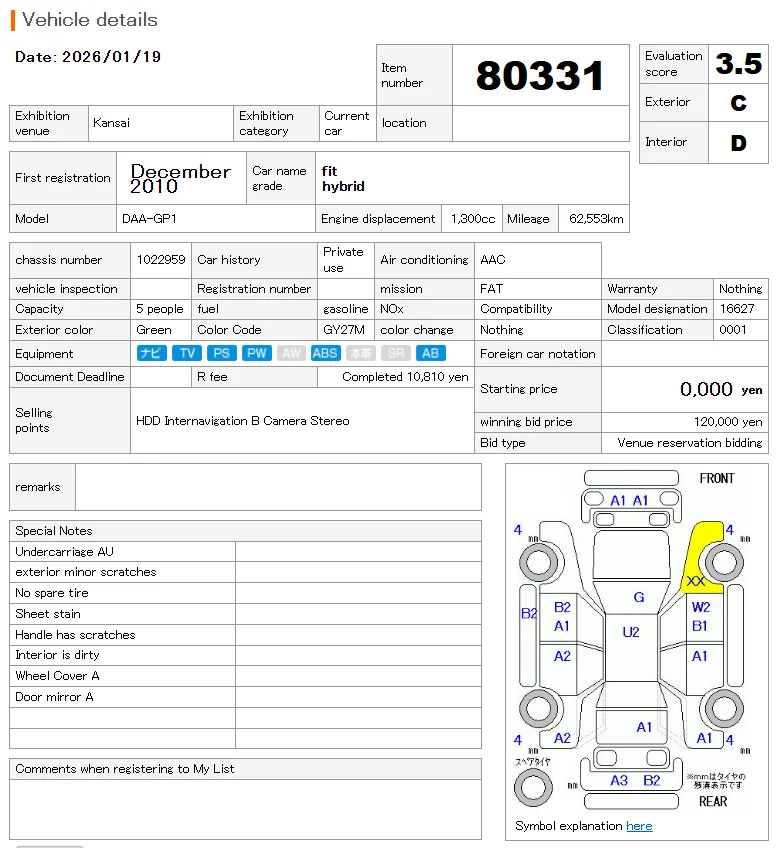The image size is (776, 848).
Task: Click the greyed SR sunroof badge
Action: pos(396,353)
